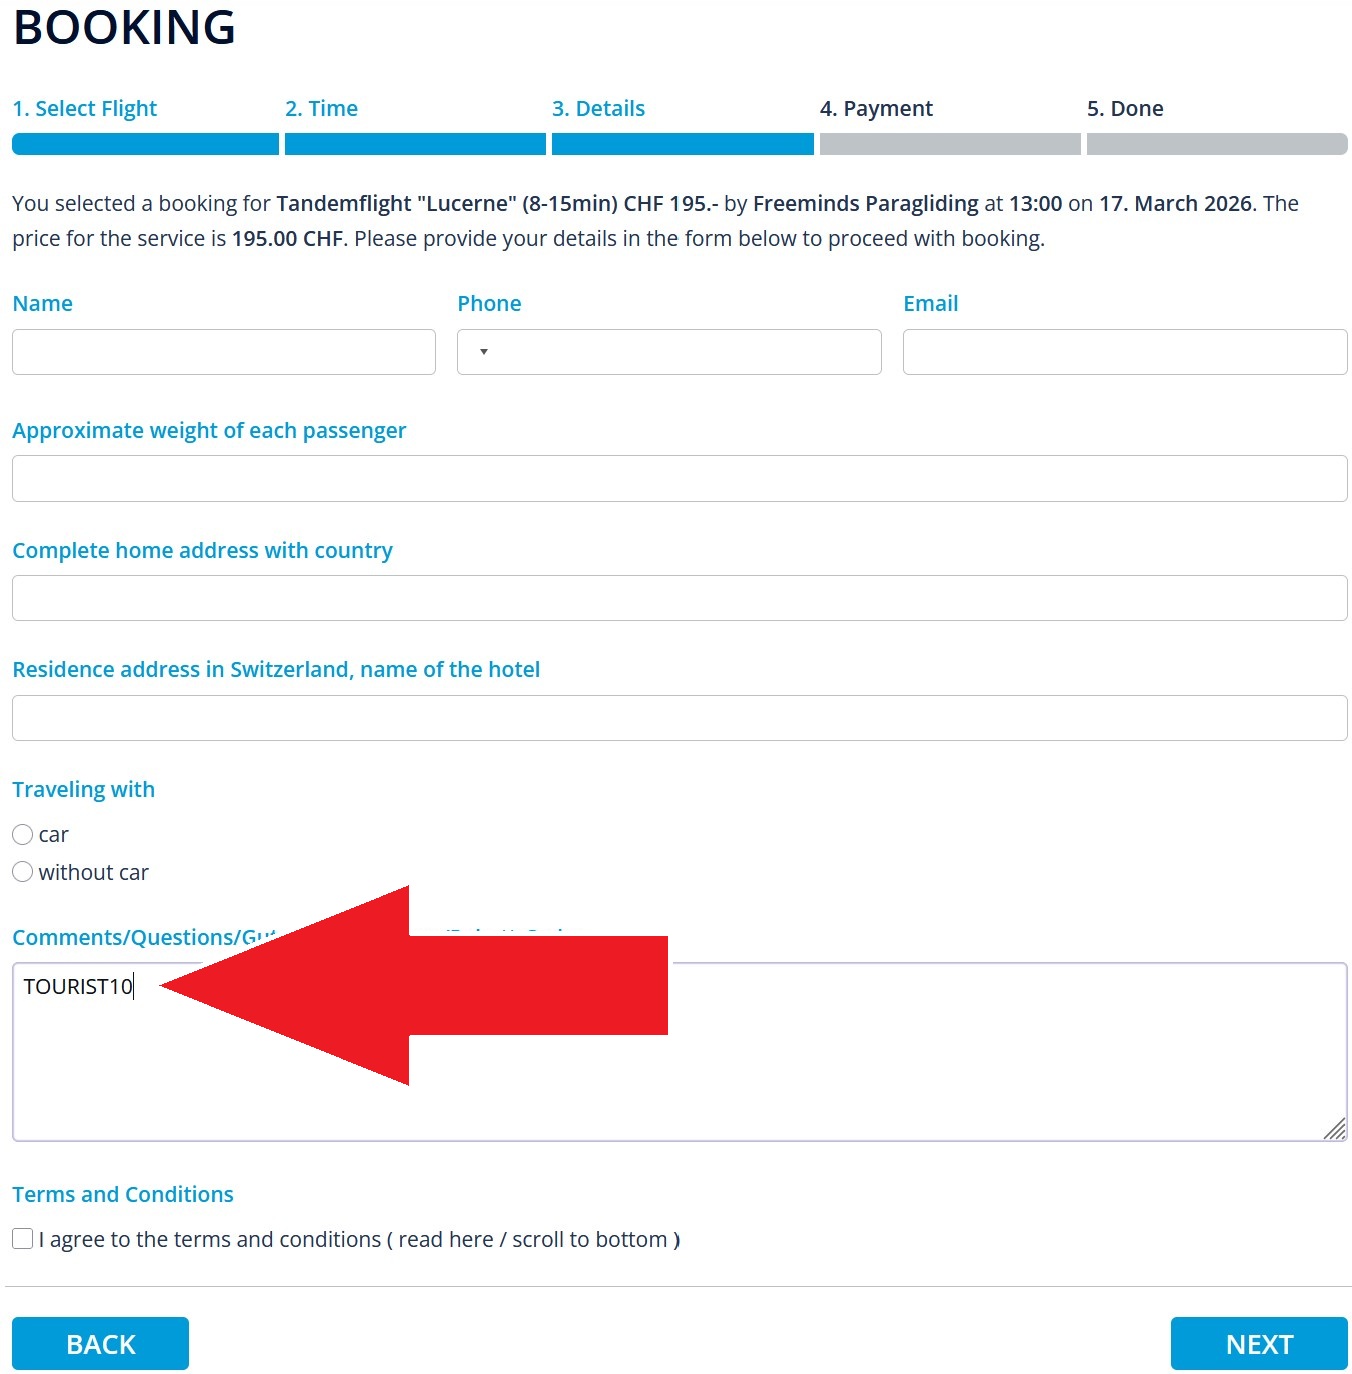Click the "scroll to bottom" terms link
Viewport: 1352px width, 1374px height.
[589, 1240]
